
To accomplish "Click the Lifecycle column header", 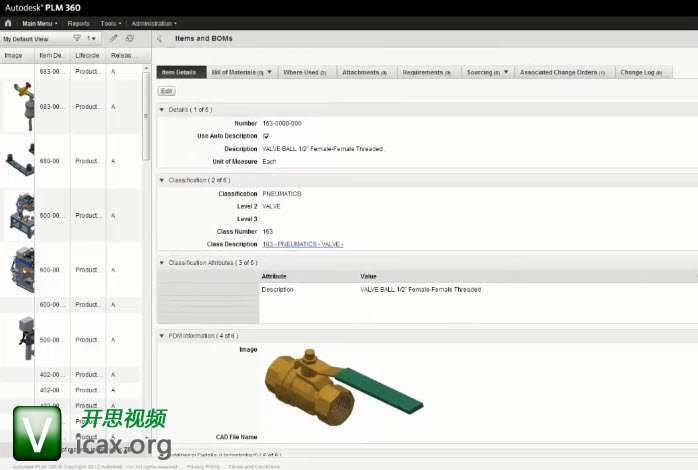I will (88, 55).
